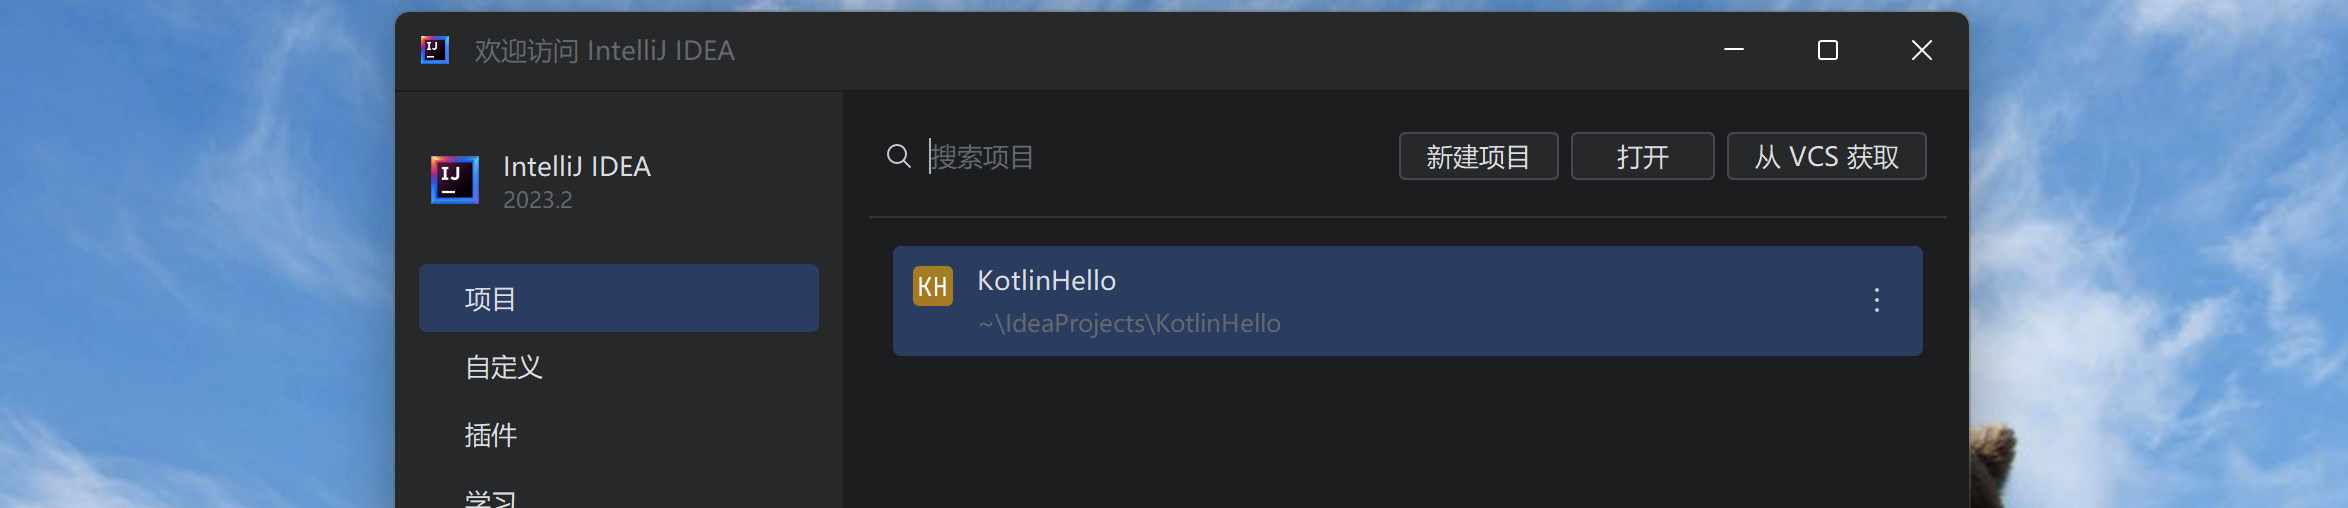
Task: Maximize the IntelliJ IDEA welcome window
Action: [1828, 50]
